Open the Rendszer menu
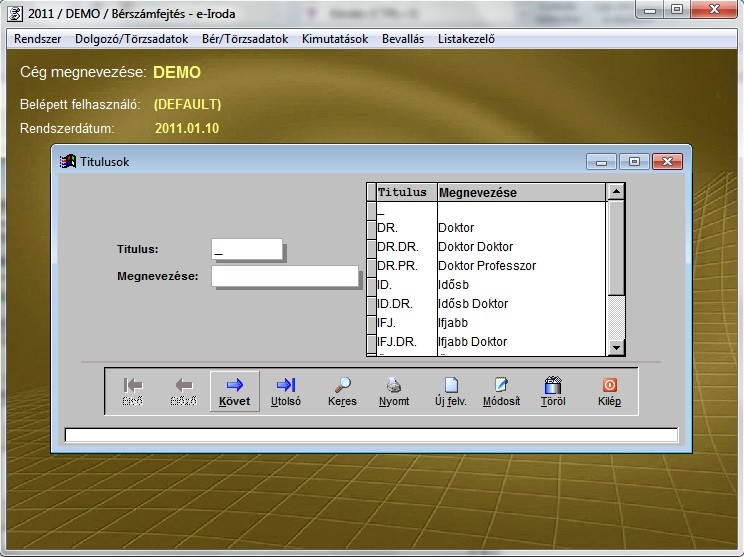744x557 pixels. coord(38,39)
